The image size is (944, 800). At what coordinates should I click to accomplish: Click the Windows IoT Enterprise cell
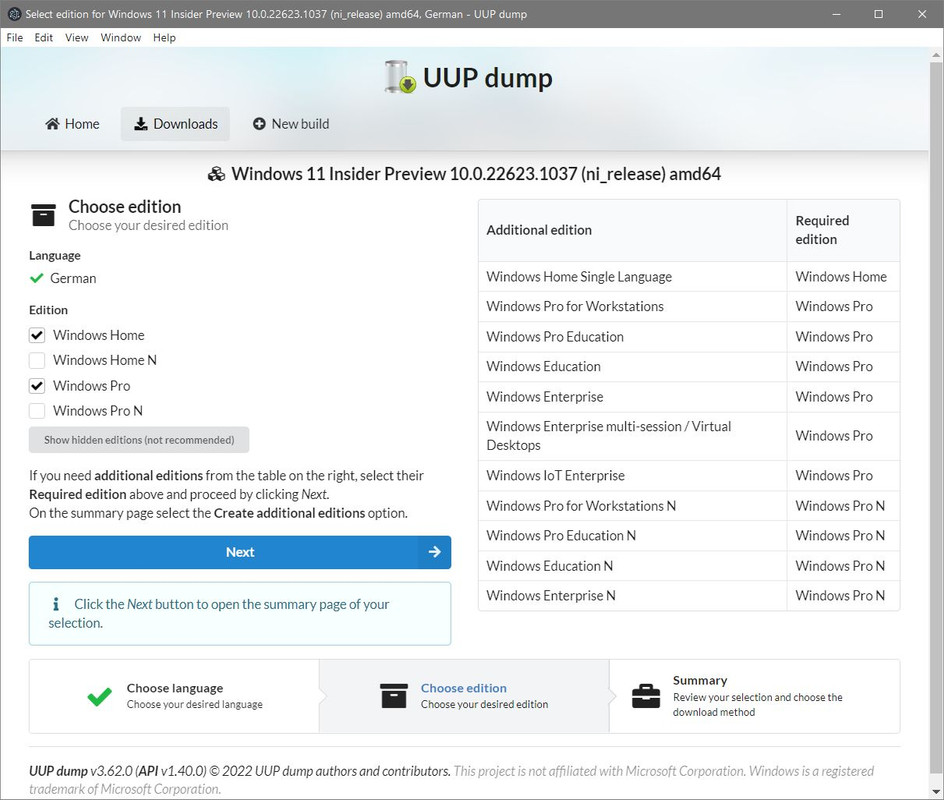tap(633, 476)
